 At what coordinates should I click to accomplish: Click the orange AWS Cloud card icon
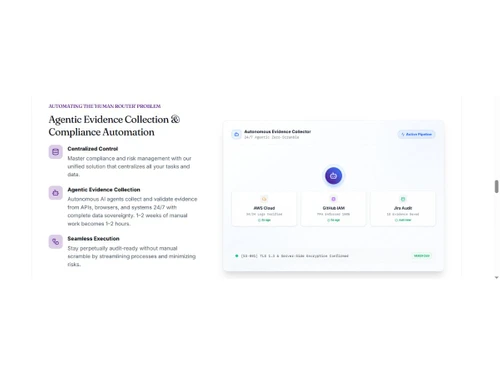pos(264,199)
